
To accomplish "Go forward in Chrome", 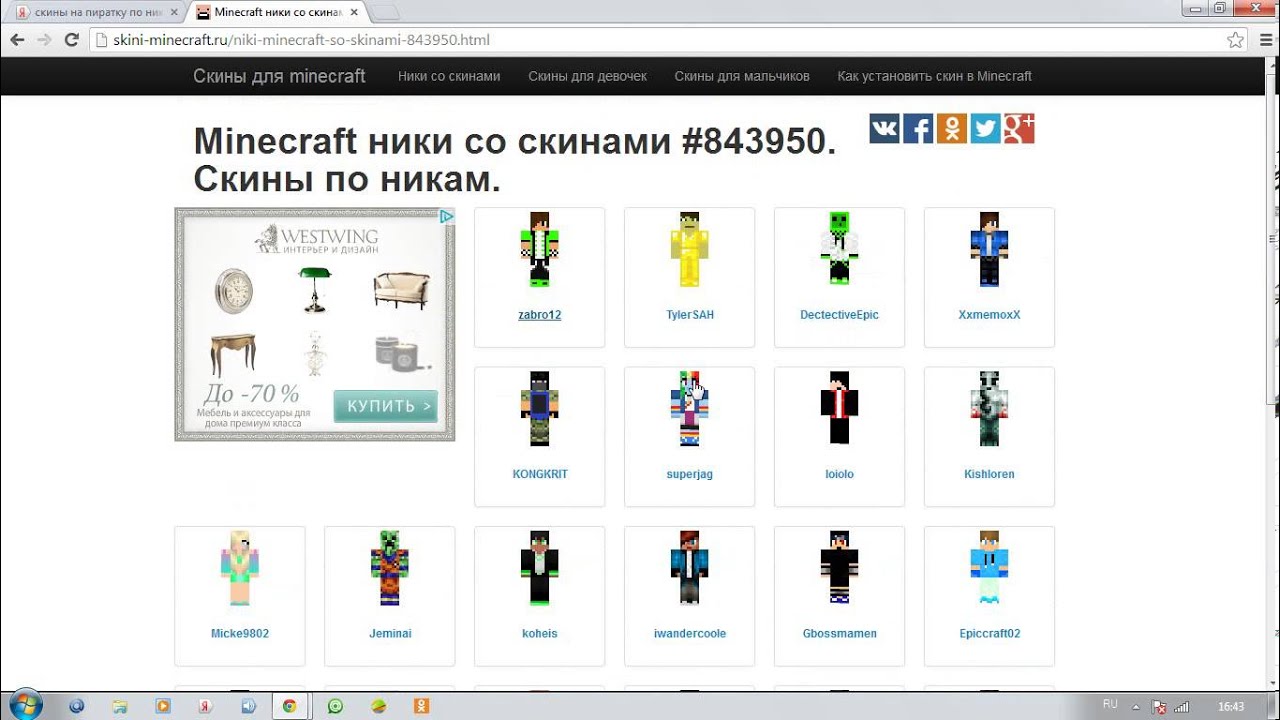I will pyautogui.click(x=44, y=40).
